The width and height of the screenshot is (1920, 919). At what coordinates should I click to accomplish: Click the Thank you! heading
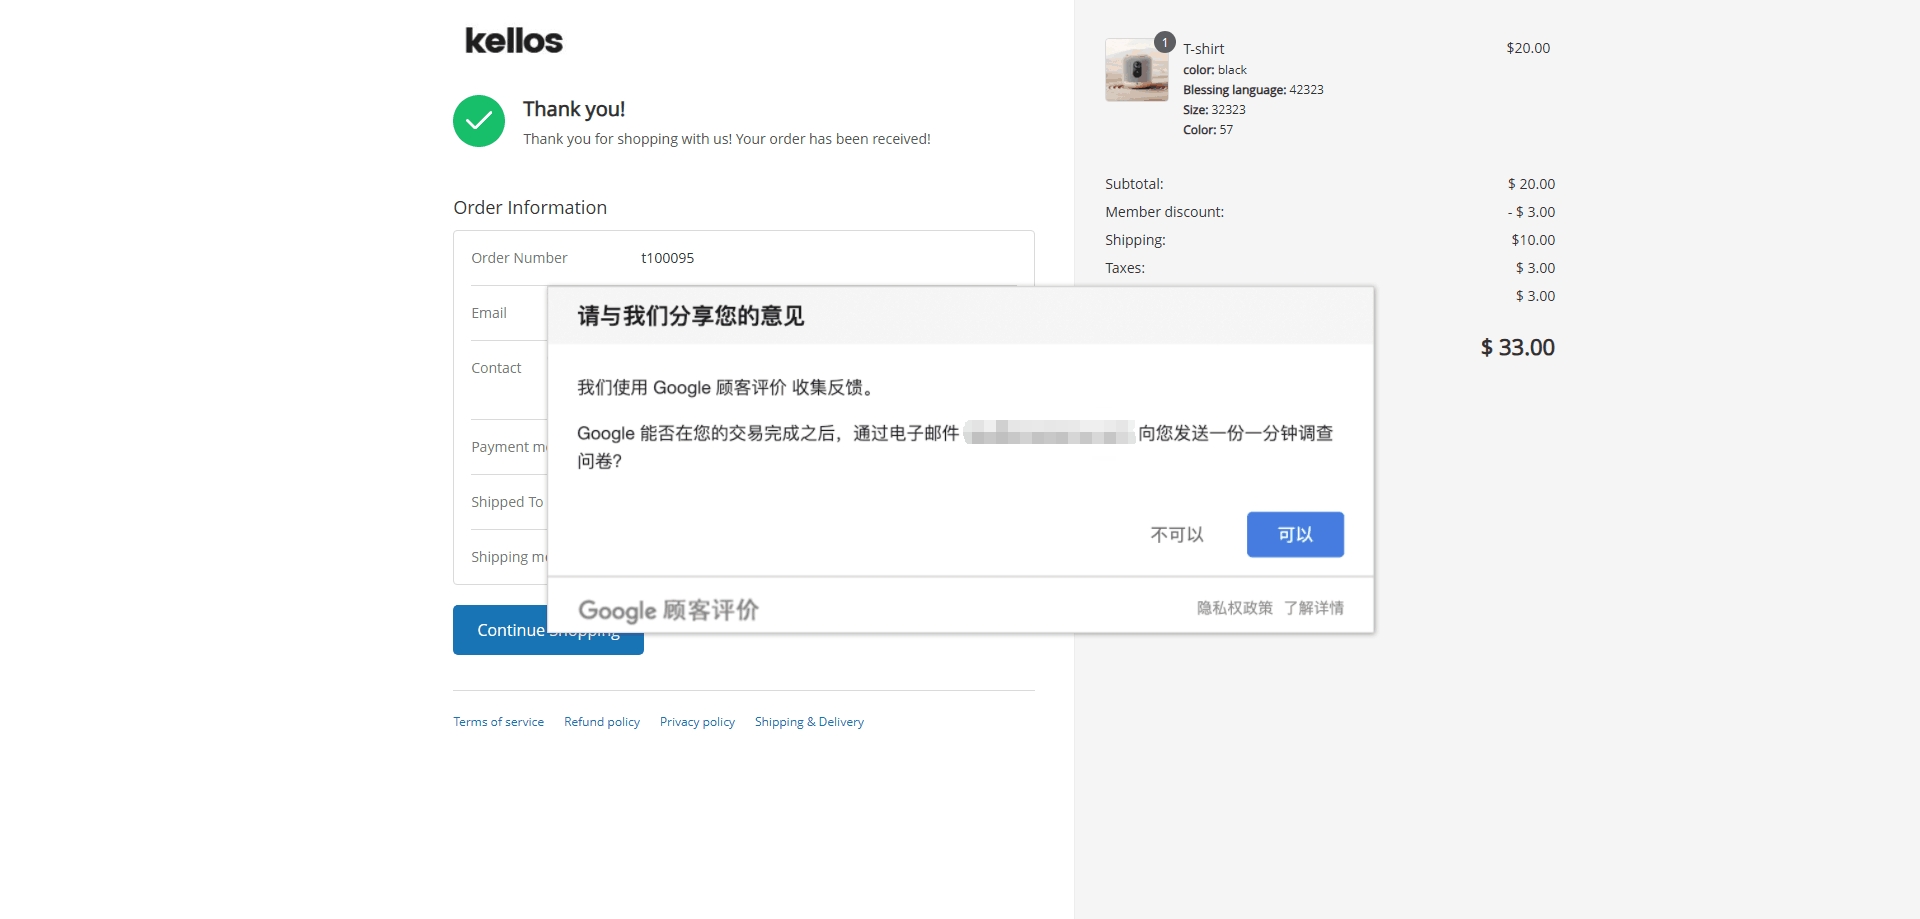tap(574, 109)
